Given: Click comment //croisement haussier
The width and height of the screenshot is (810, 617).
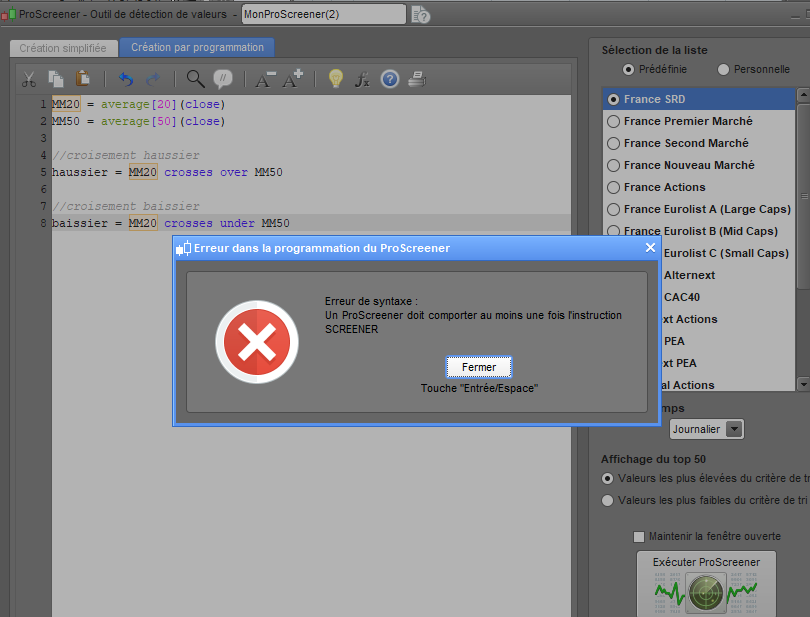Looking at the screenshot, I should coord(126,155).
